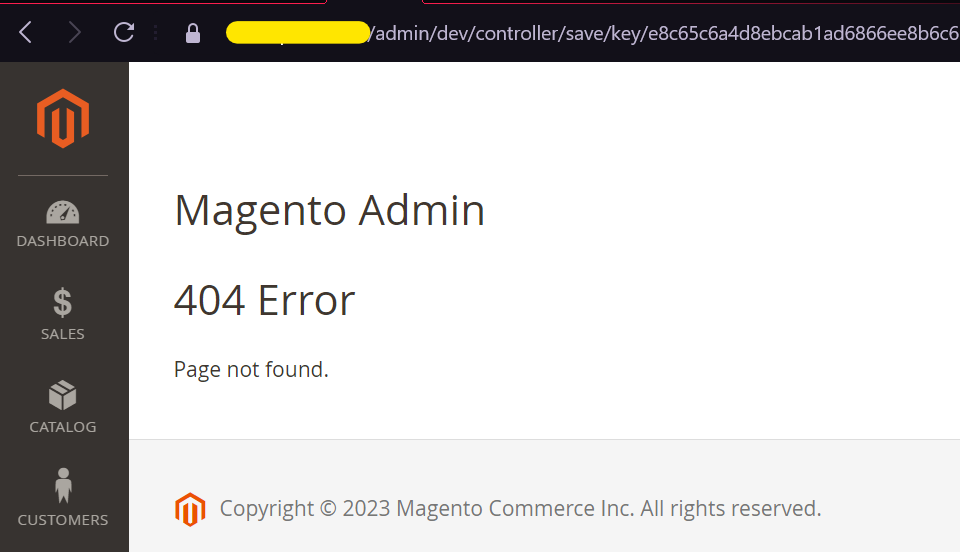This screenshot has height=552, width=960.
Task: Open the Sales menu label
Action: coord(63,334)
